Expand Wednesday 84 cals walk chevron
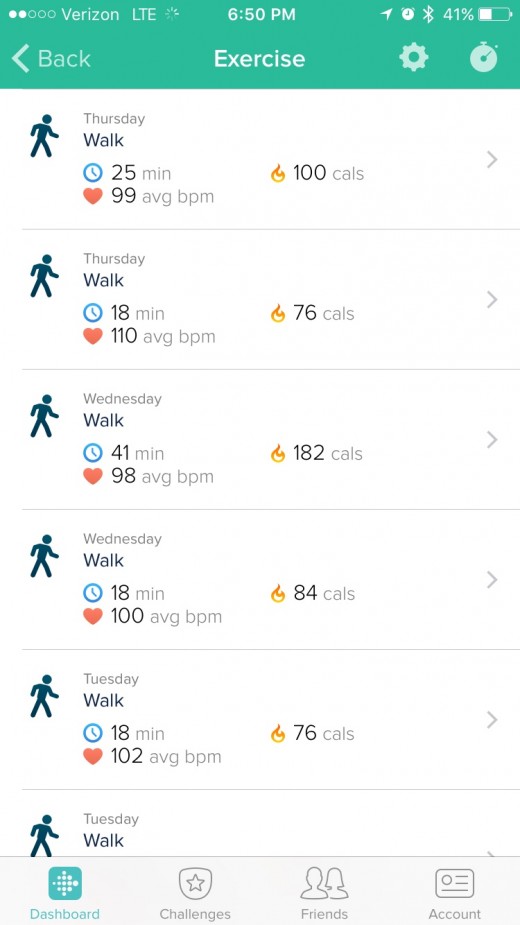Screen dimensions: 520x925 click(492, 580)
